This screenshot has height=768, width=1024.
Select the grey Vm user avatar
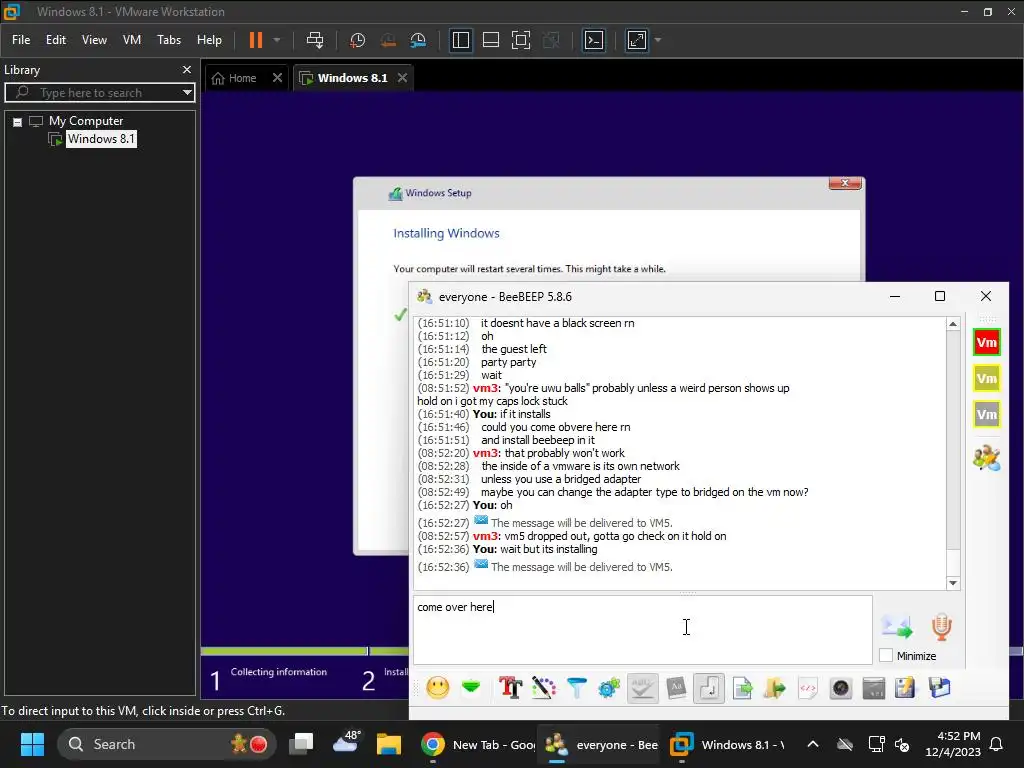click(x=986, y=414)
